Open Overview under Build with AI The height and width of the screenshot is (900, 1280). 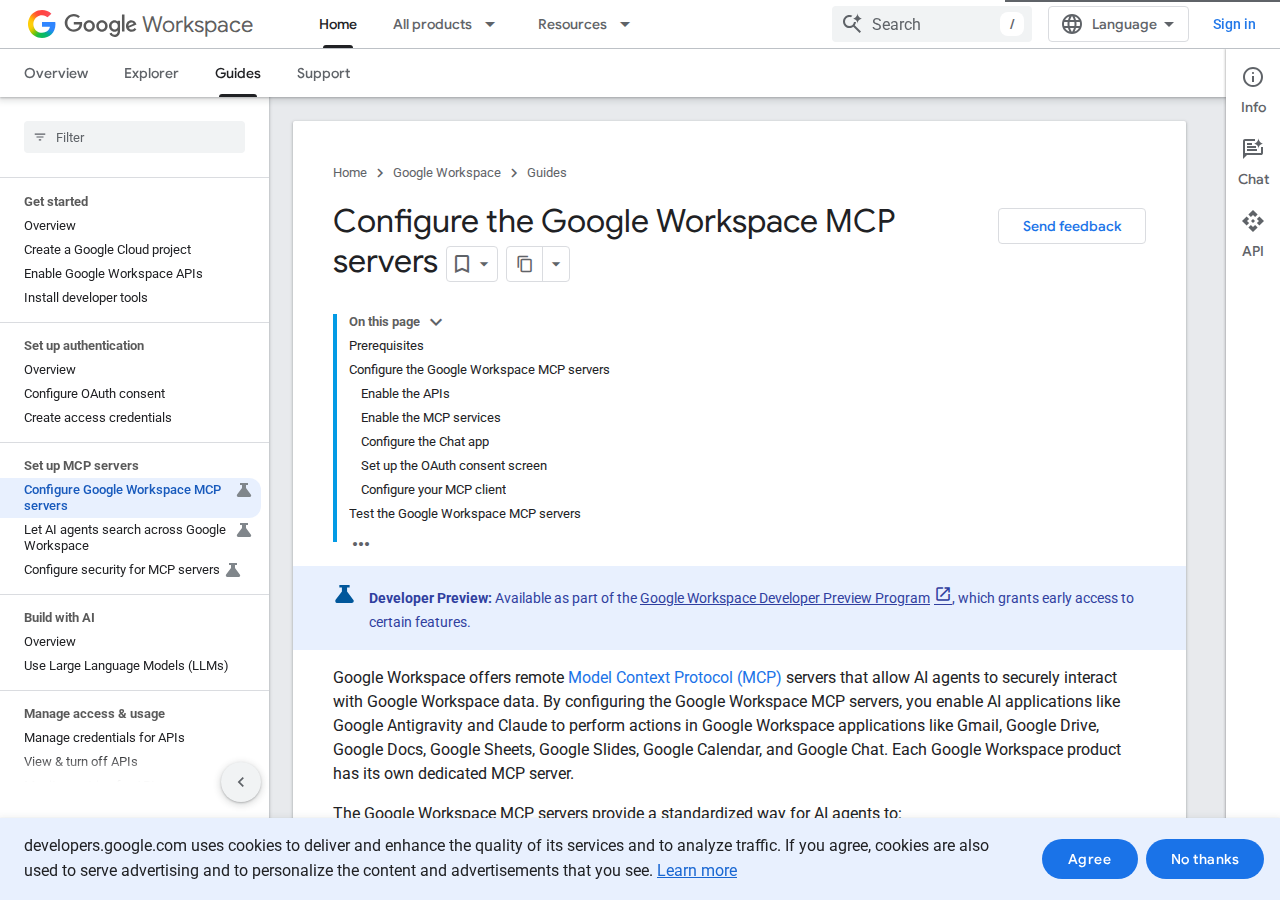coord(50,642)
